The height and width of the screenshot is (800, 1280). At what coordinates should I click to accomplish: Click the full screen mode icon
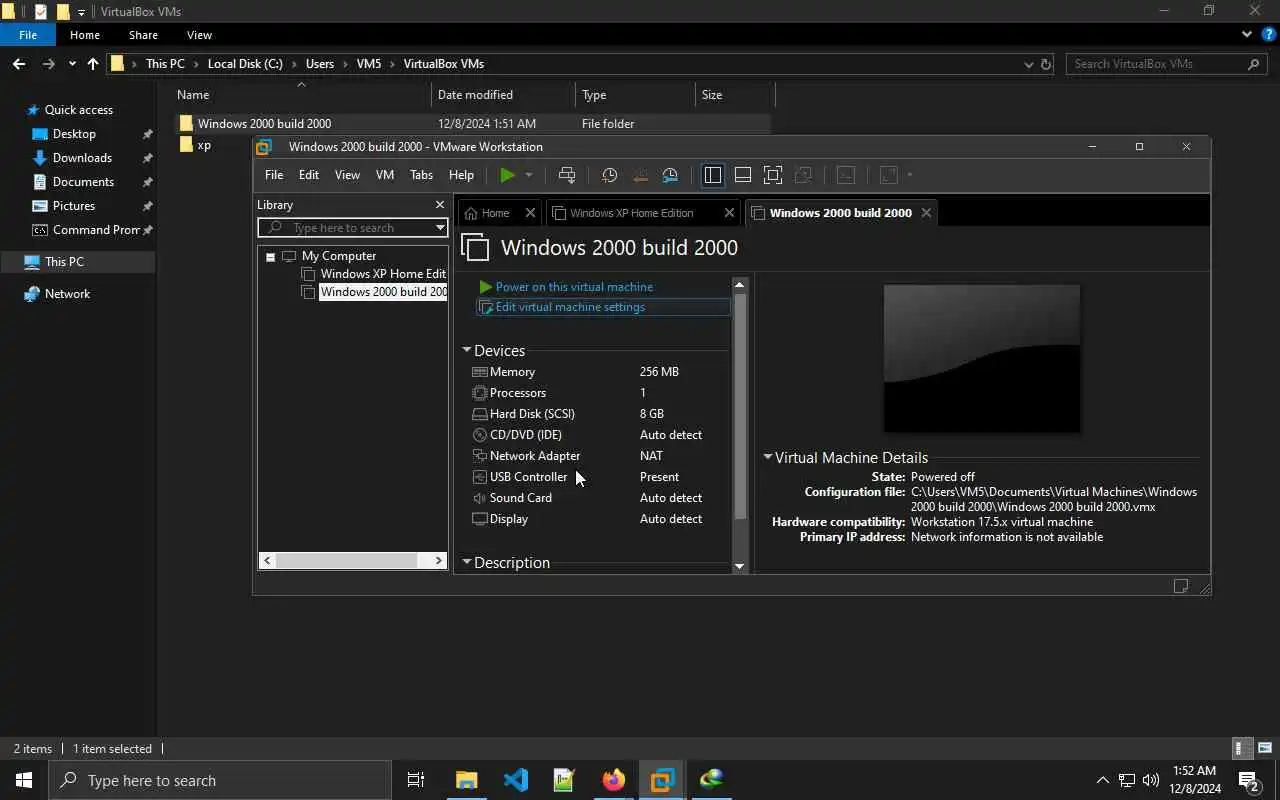[x=773, y=175]
